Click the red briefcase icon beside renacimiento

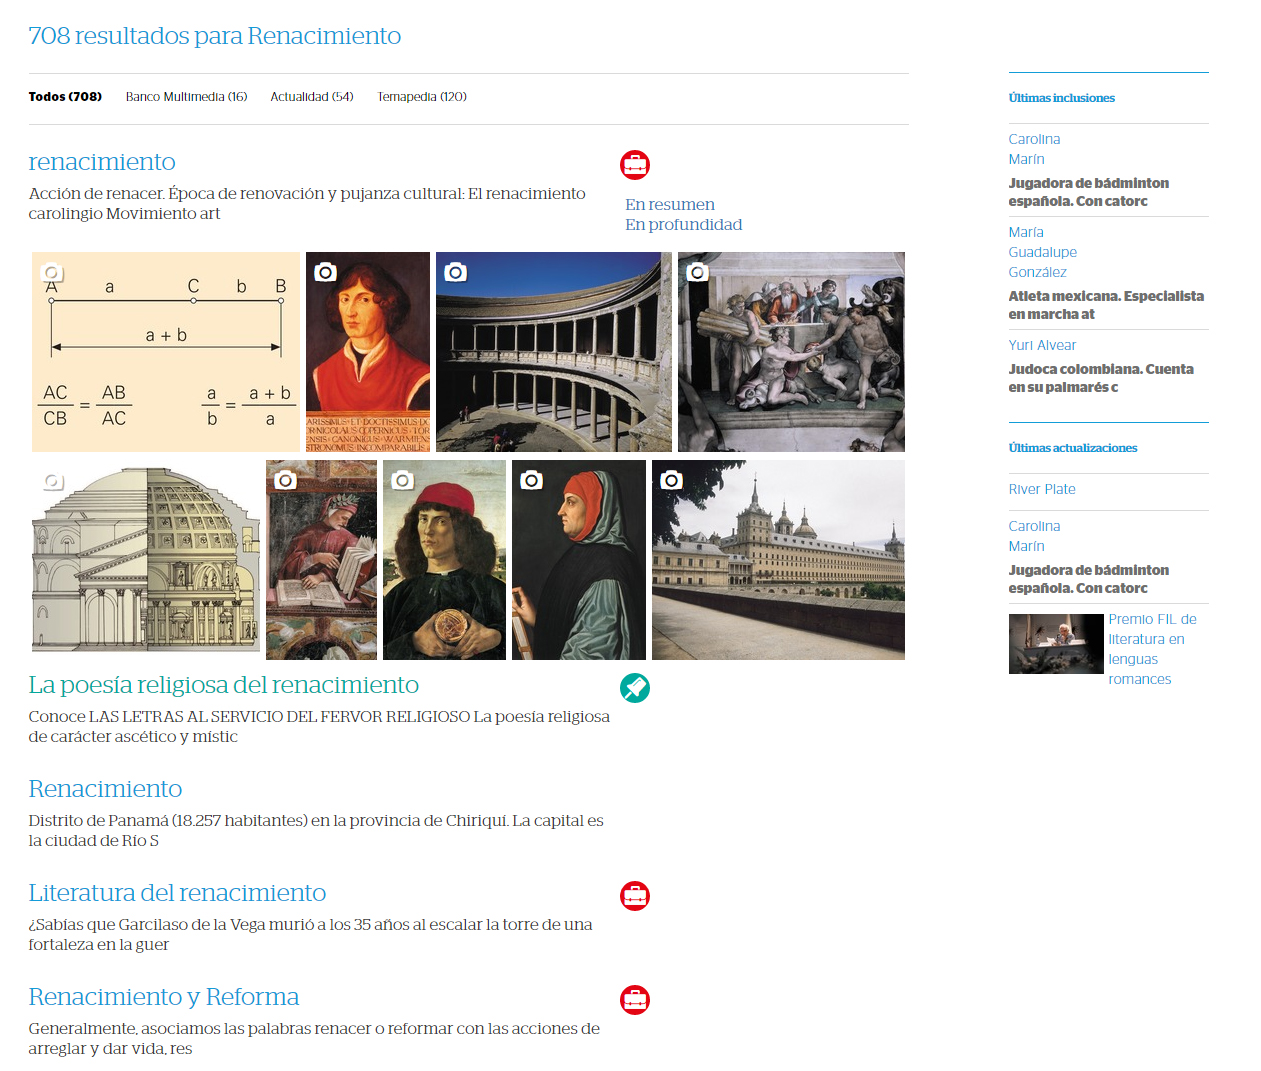[635, 165]
